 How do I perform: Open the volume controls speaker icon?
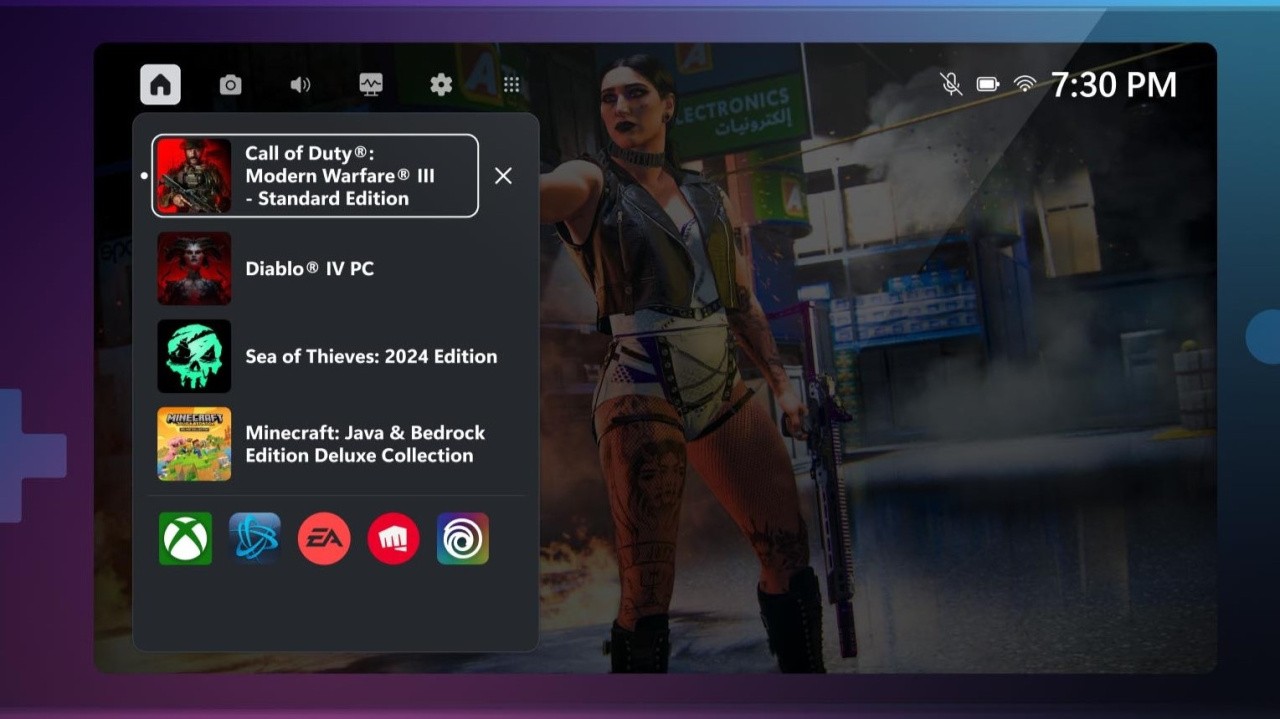pos(301,84)
